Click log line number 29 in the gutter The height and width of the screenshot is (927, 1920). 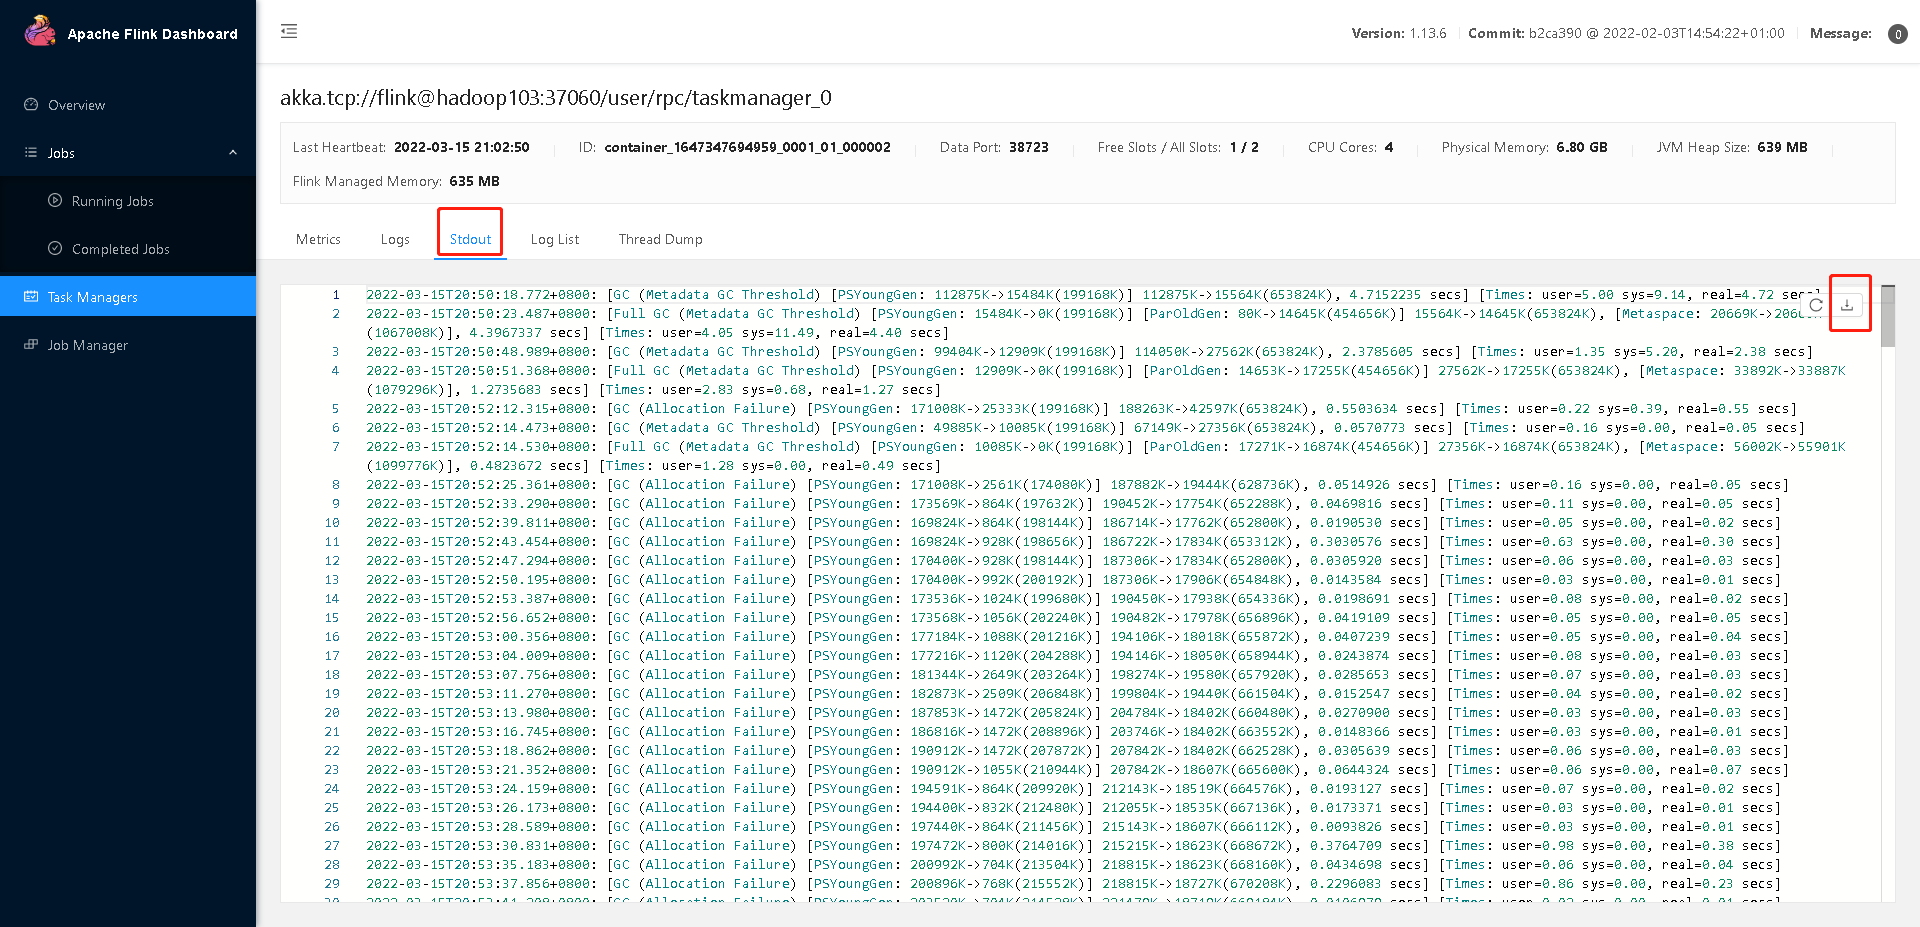click(332, 884)
